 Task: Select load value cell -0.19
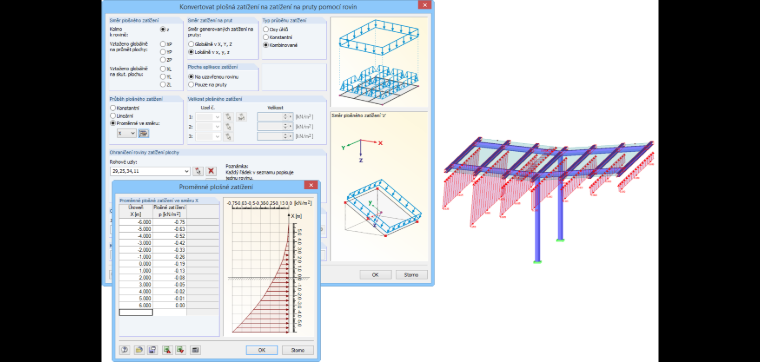(x=169, y=264)
